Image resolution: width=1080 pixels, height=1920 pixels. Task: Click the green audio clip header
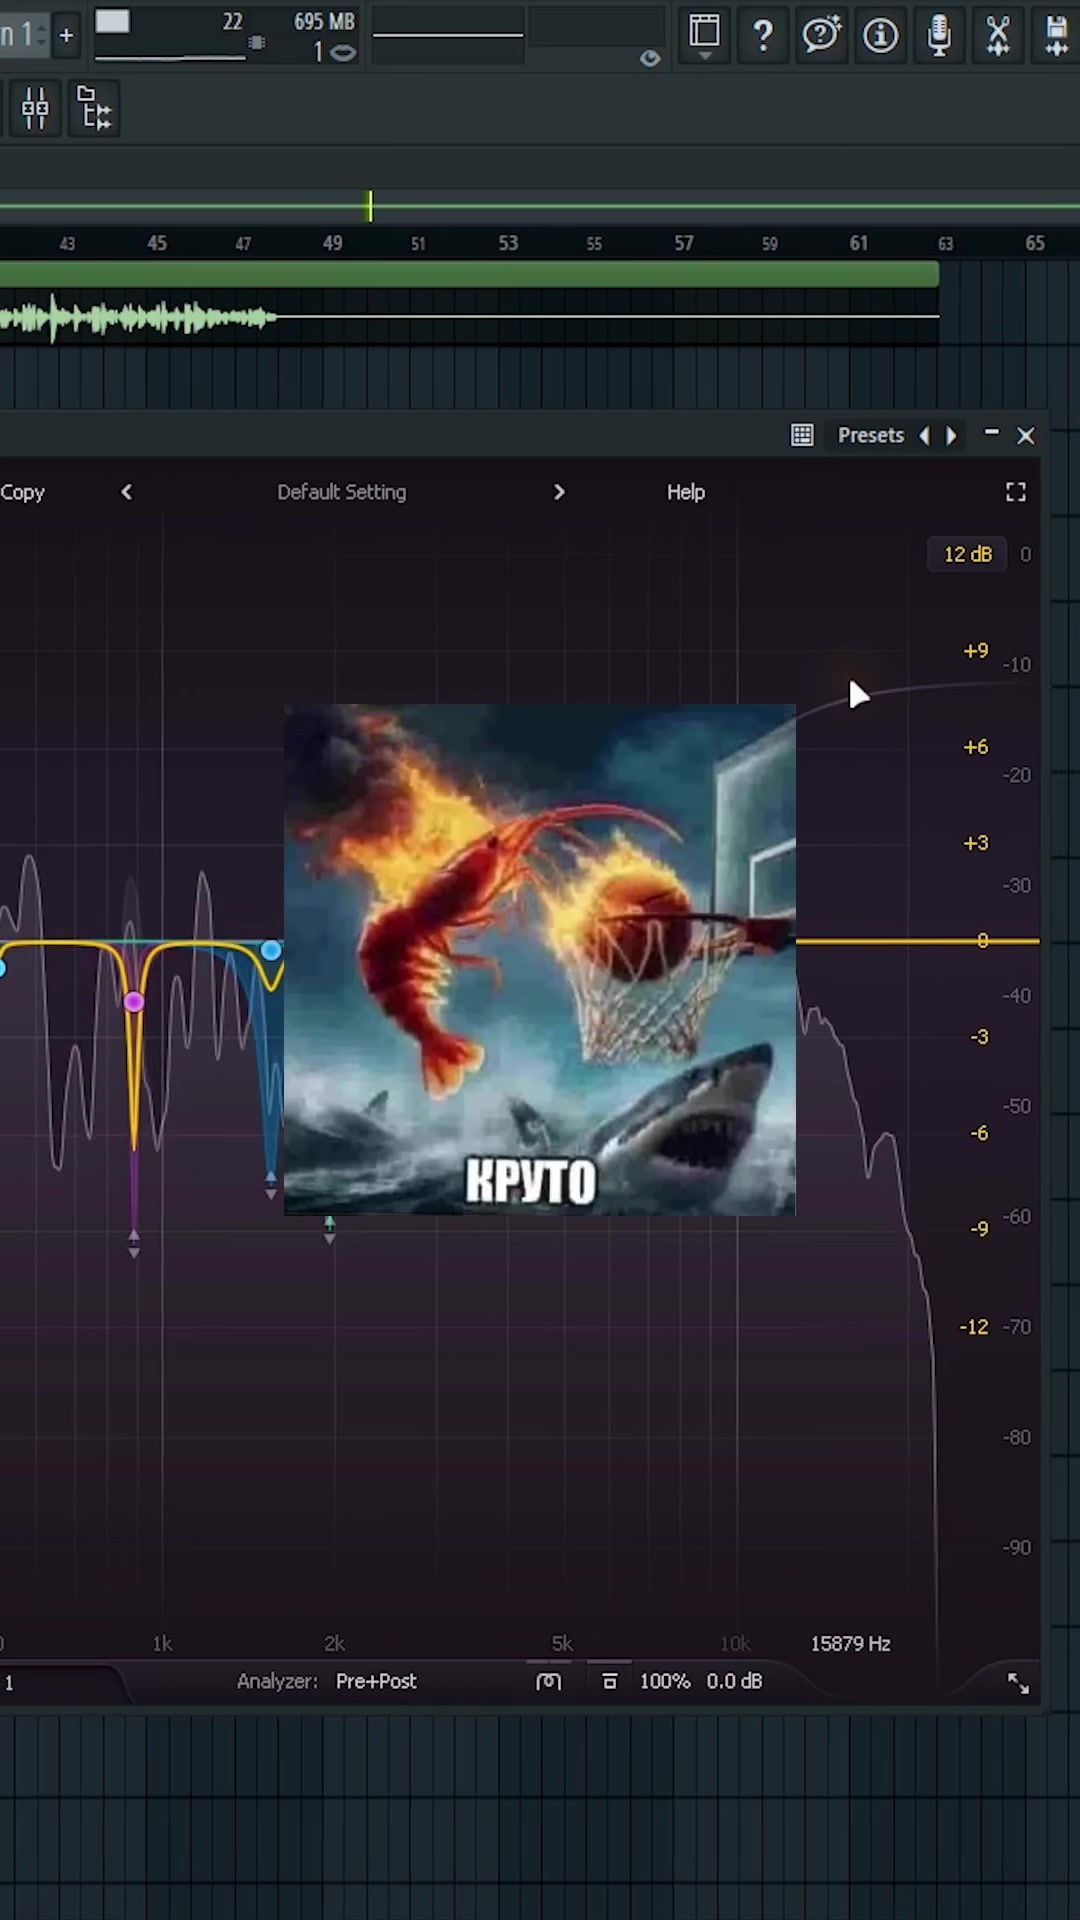(469, 274)
